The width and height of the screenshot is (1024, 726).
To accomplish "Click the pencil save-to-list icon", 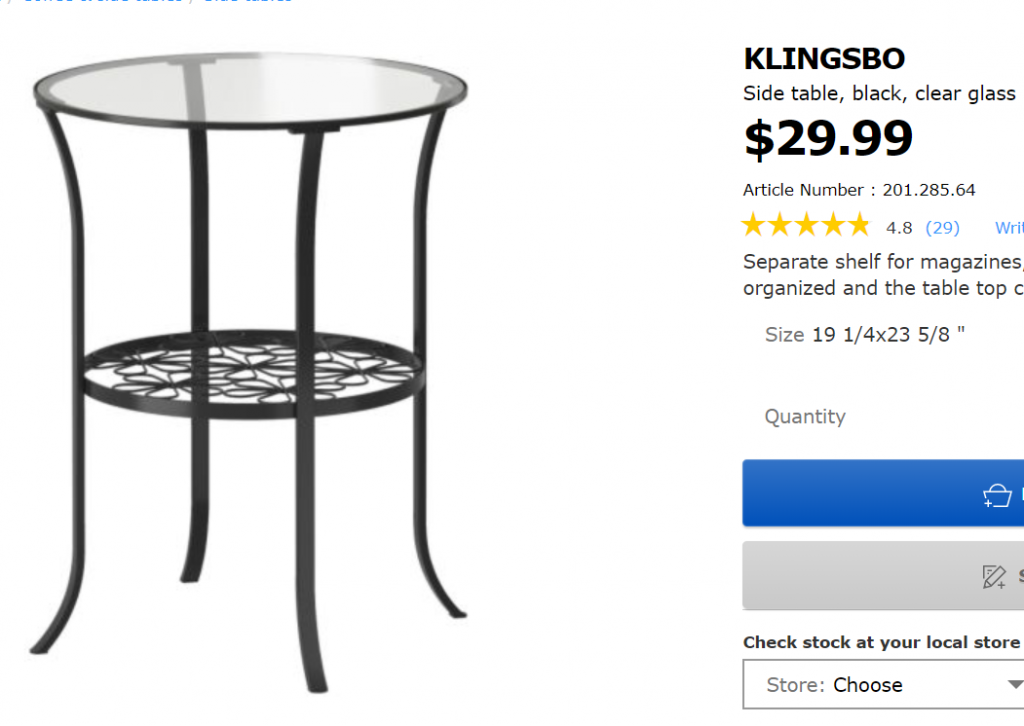I will pyautogui.click(x=994, y=576).
